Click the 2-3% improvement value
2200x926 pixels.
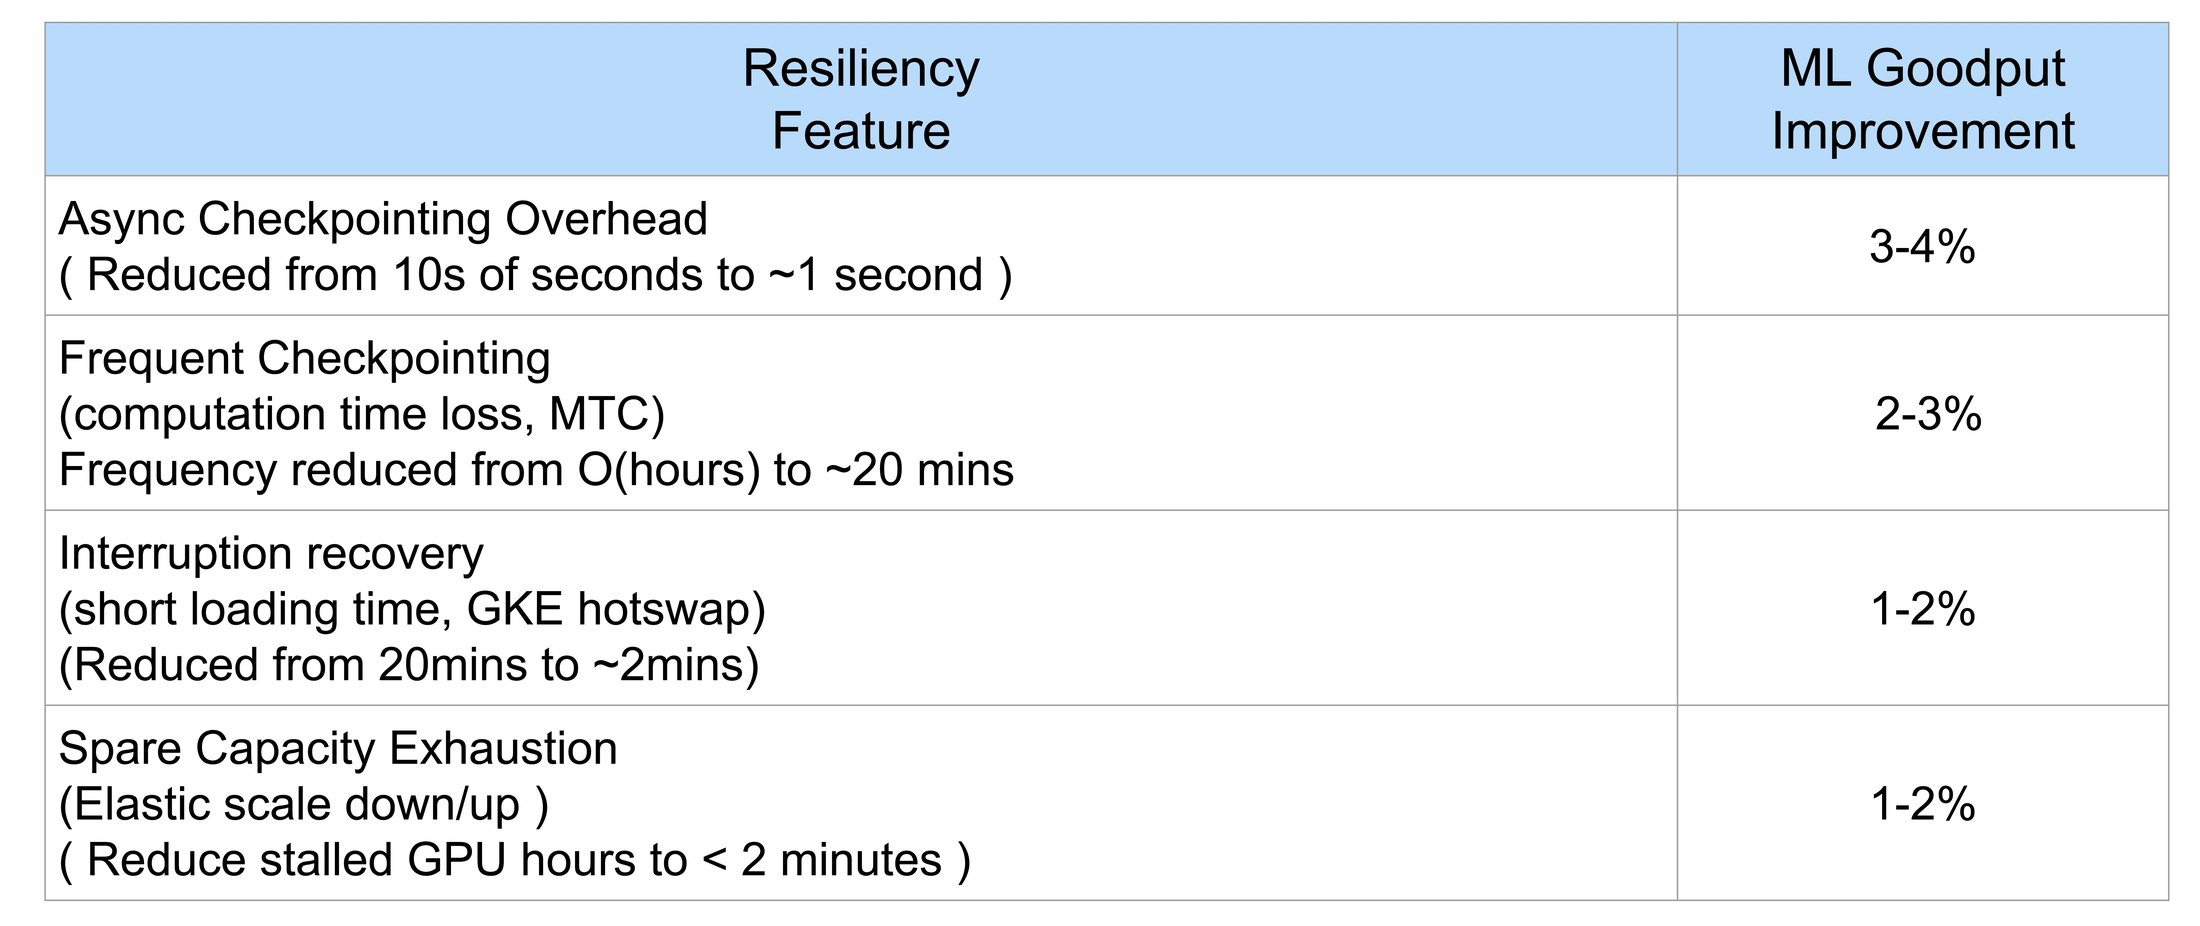pos(1928,414)
